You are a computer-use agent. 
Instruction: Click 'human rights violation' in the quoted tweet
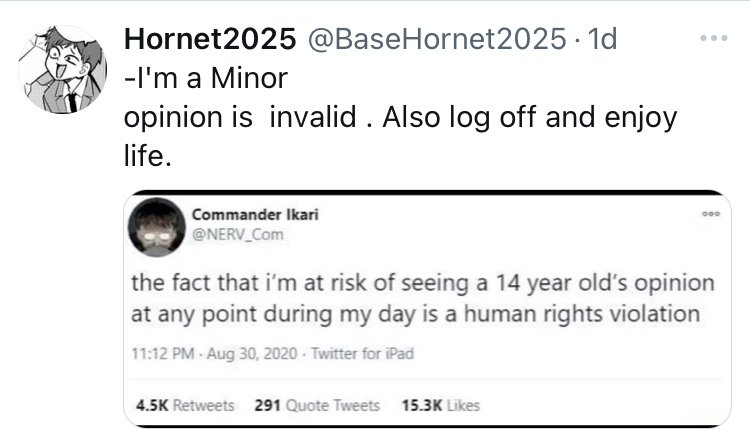pos(582,314)
